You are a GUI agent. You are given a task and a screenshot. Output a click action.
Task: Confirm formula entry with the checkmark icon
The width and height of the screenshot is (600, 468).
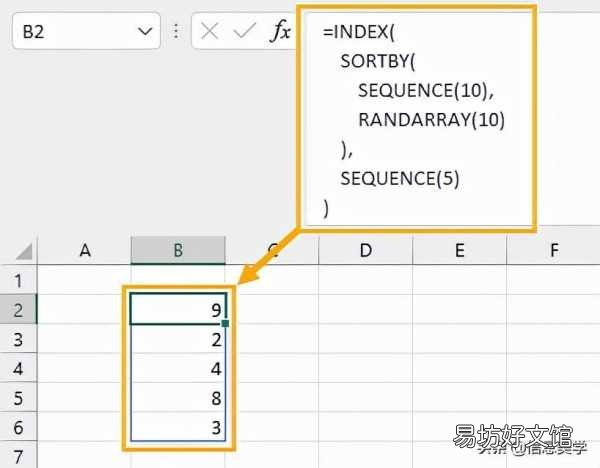tap(244, 31)
